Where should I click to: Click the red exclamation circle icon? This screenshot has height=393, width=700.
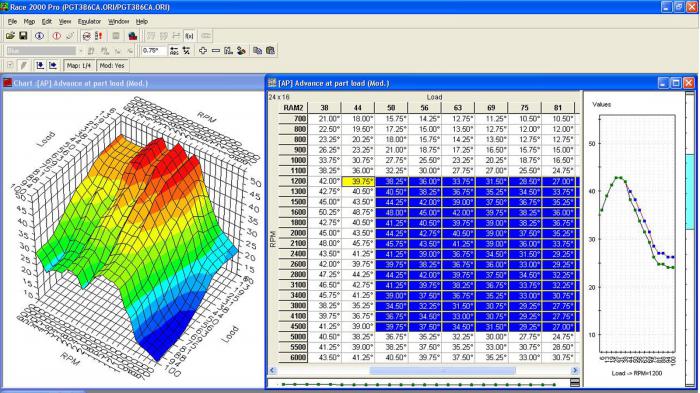pos(57,36)
